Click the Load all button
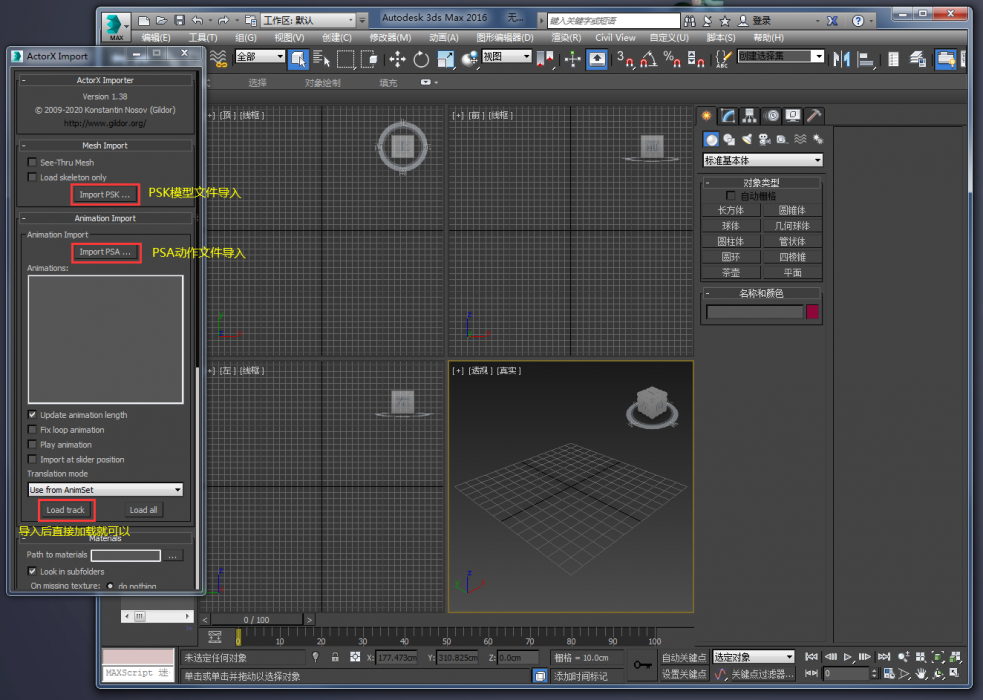Viewport: 983px width, 700px height. (x=144, y=510)
